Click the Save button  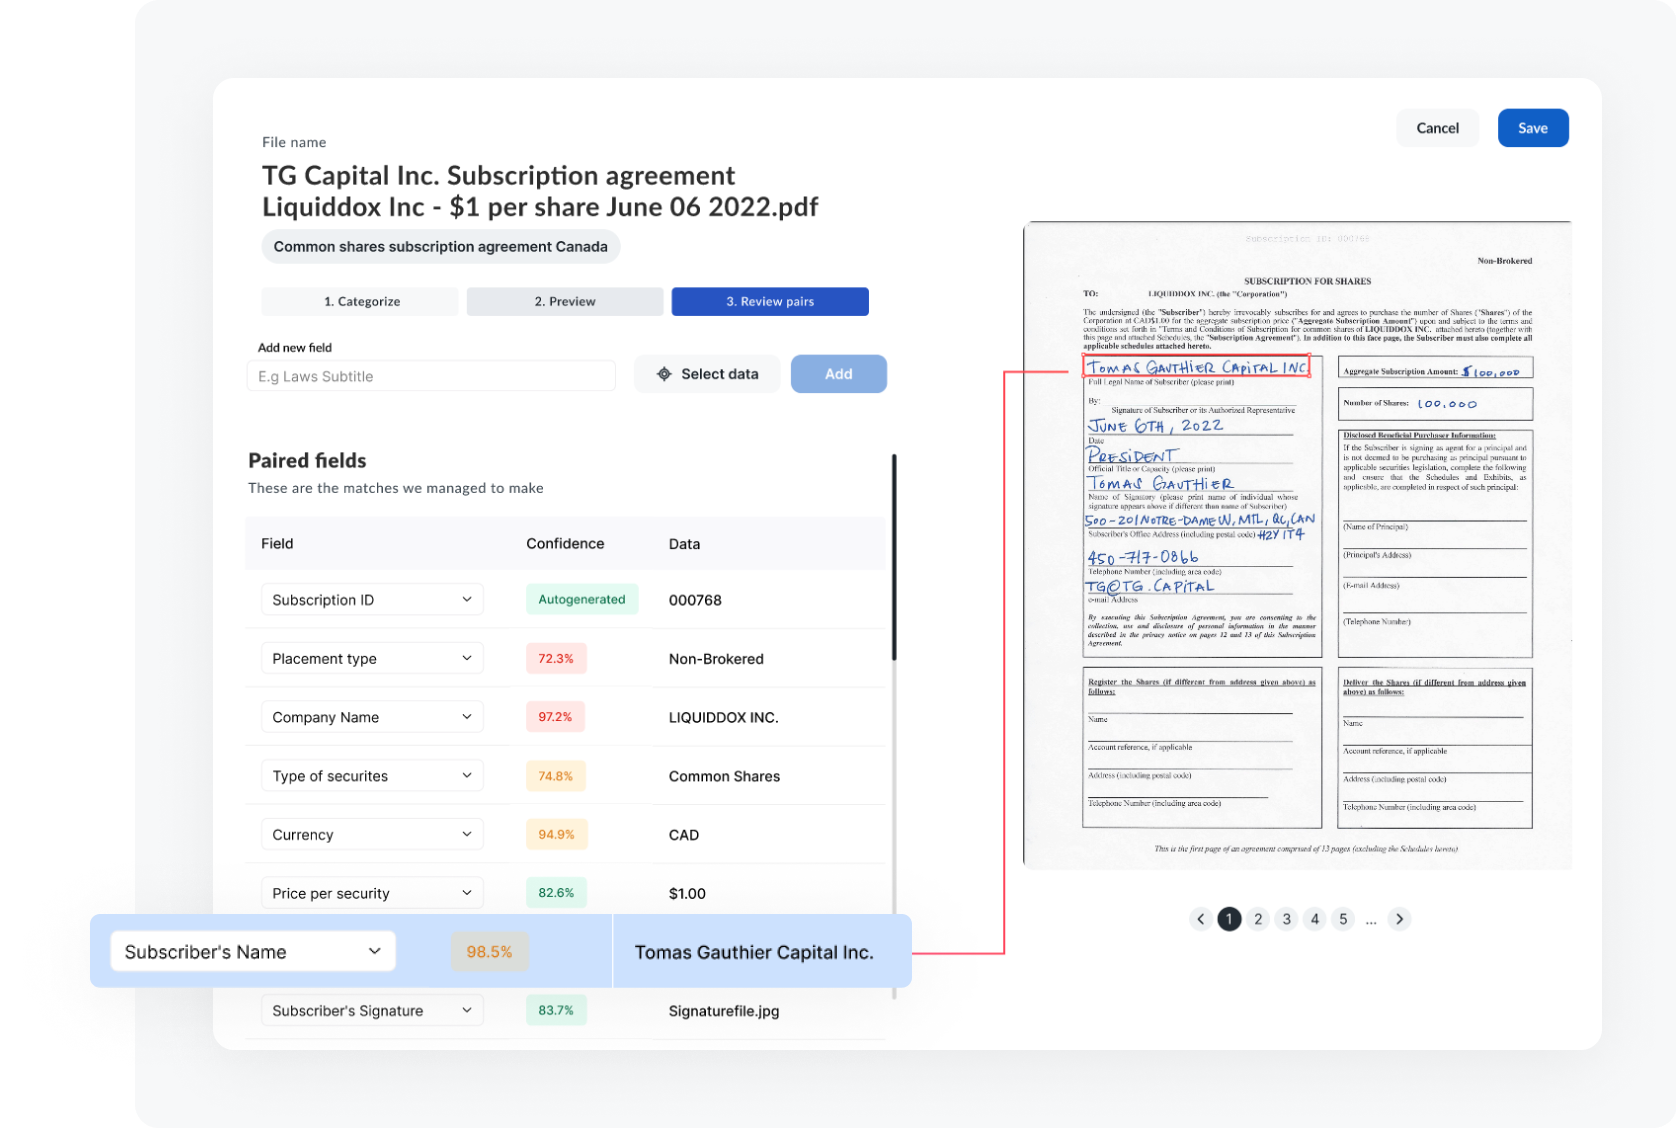click(x=1532, y=128)
